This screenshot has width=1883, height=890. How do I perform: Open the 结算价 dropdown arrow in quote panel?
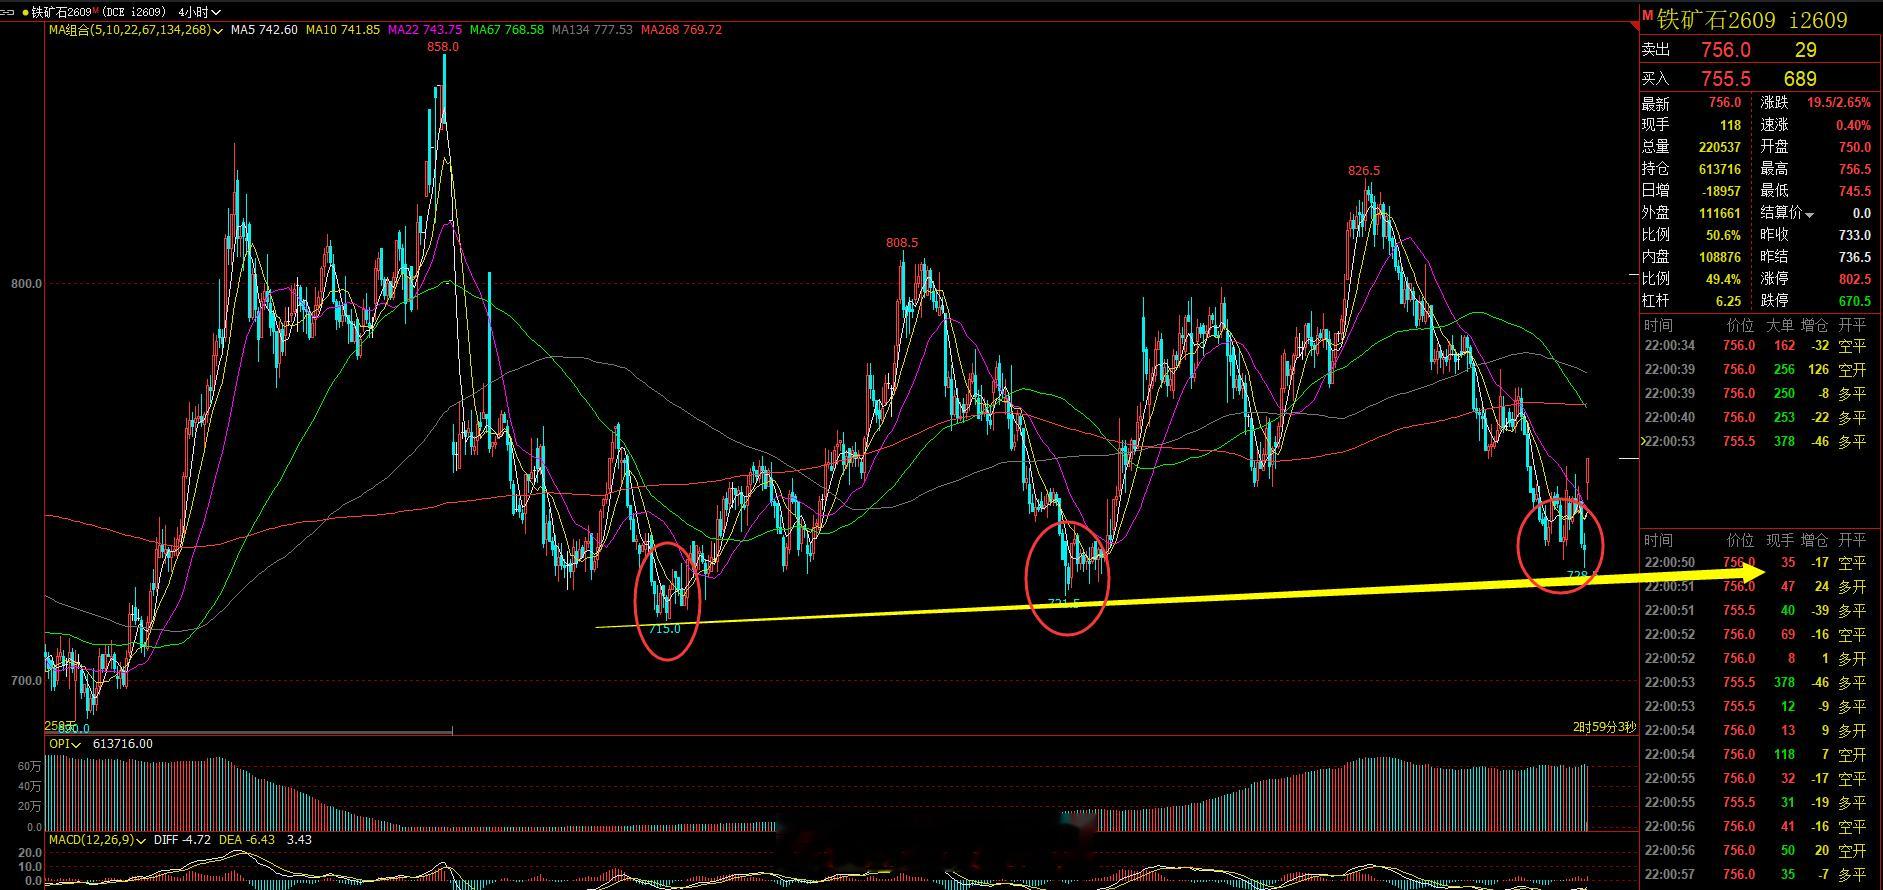[x=1809, y=214]
